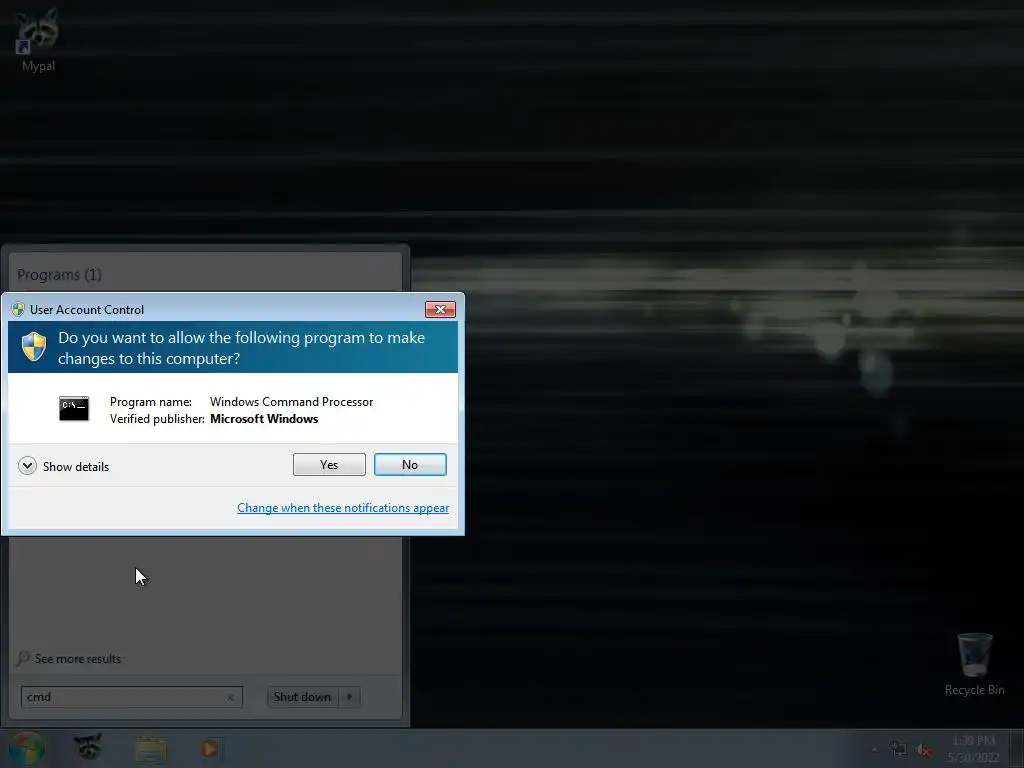Click the muted volume icon in the tray
Viewport: 1024px width, 768px height.
(x=923, y=750)
